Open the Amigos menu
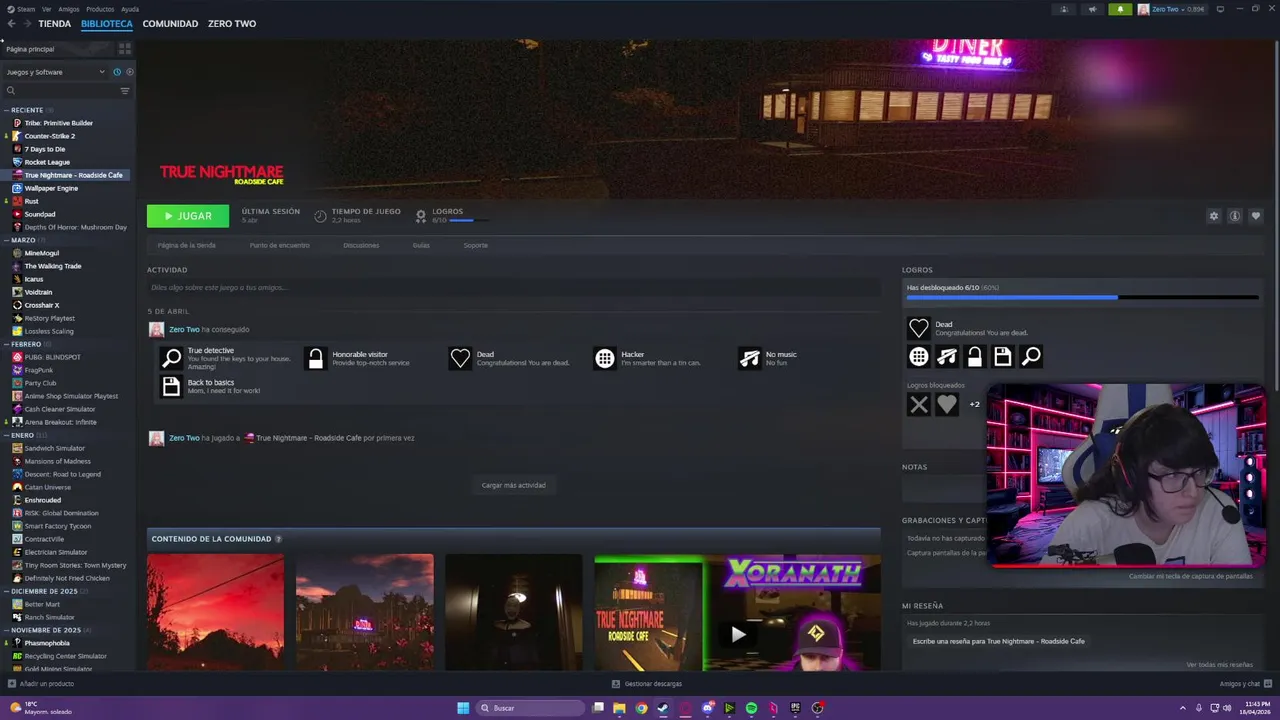This screenshot has height=720, width=1280. [x=69, y=9]
